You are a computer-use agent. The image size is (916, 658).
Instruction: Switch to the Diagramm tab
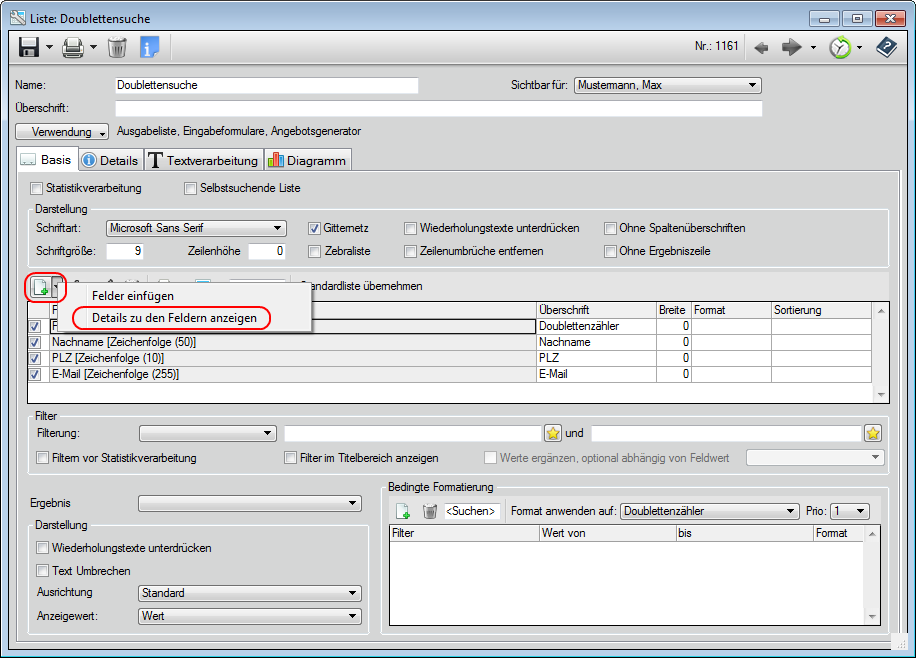point(306,159)
